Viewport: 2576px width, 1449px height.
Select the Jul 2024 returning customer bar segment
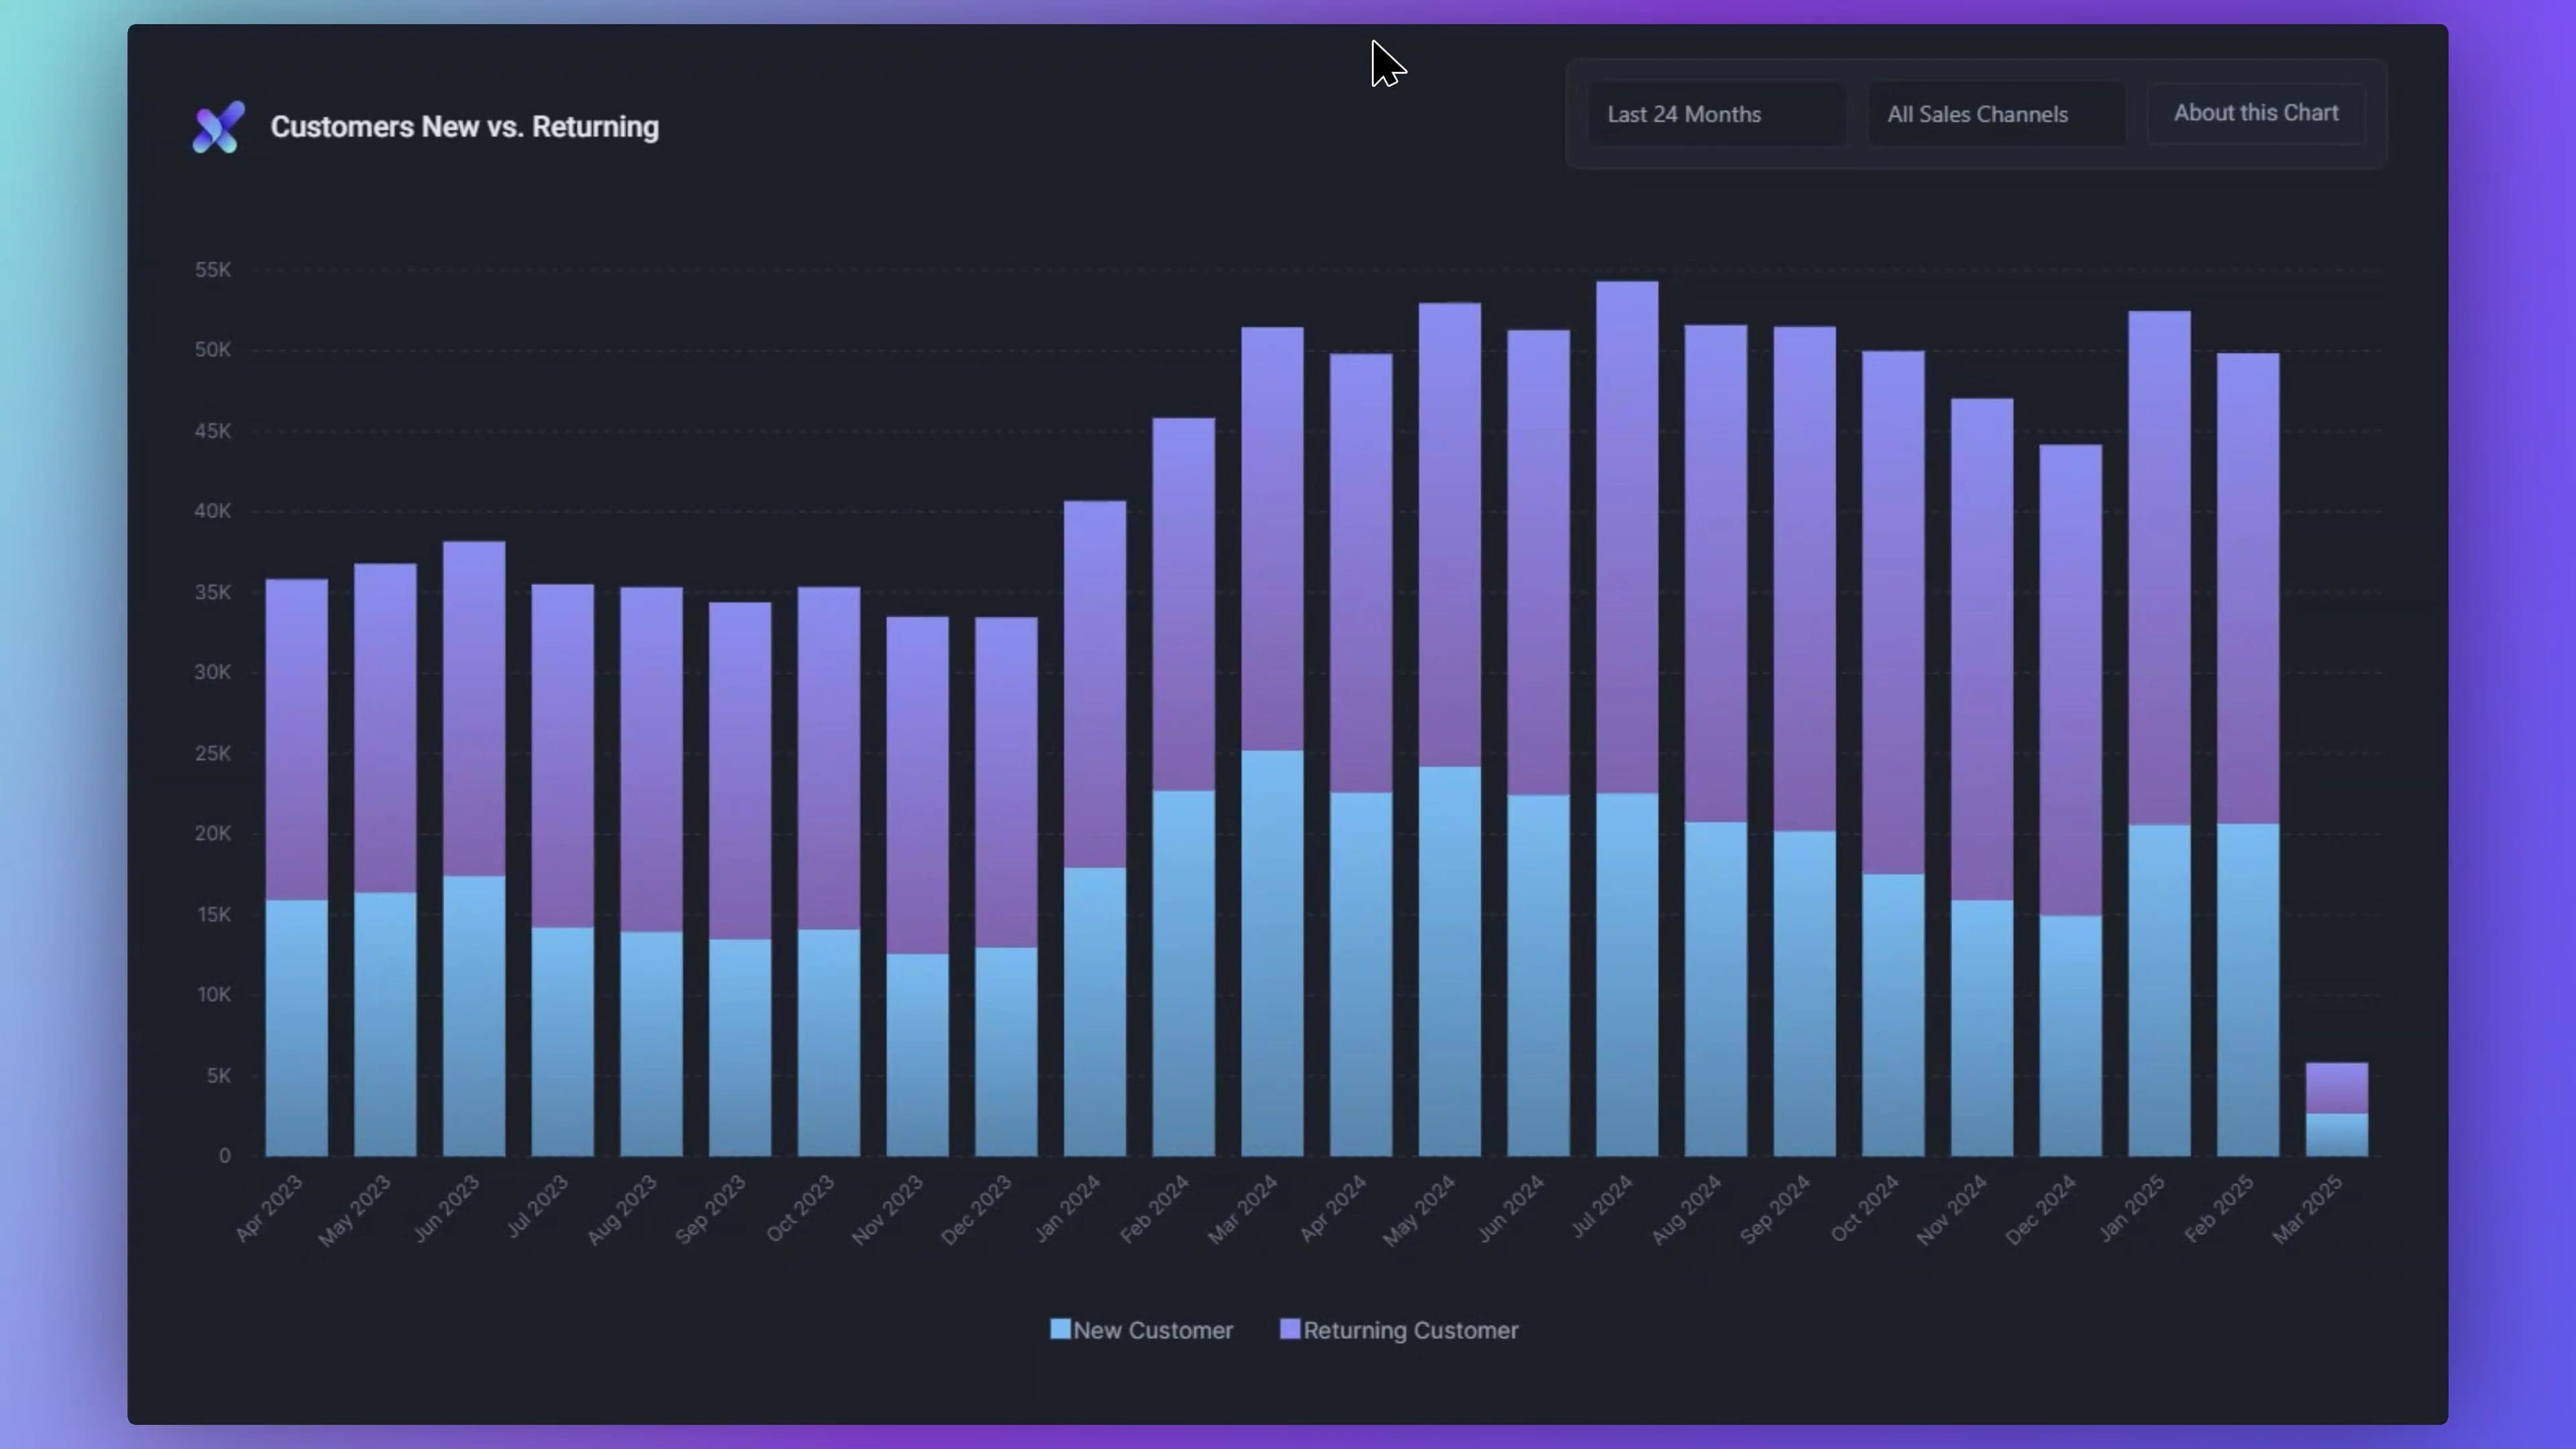point(1627,537)
